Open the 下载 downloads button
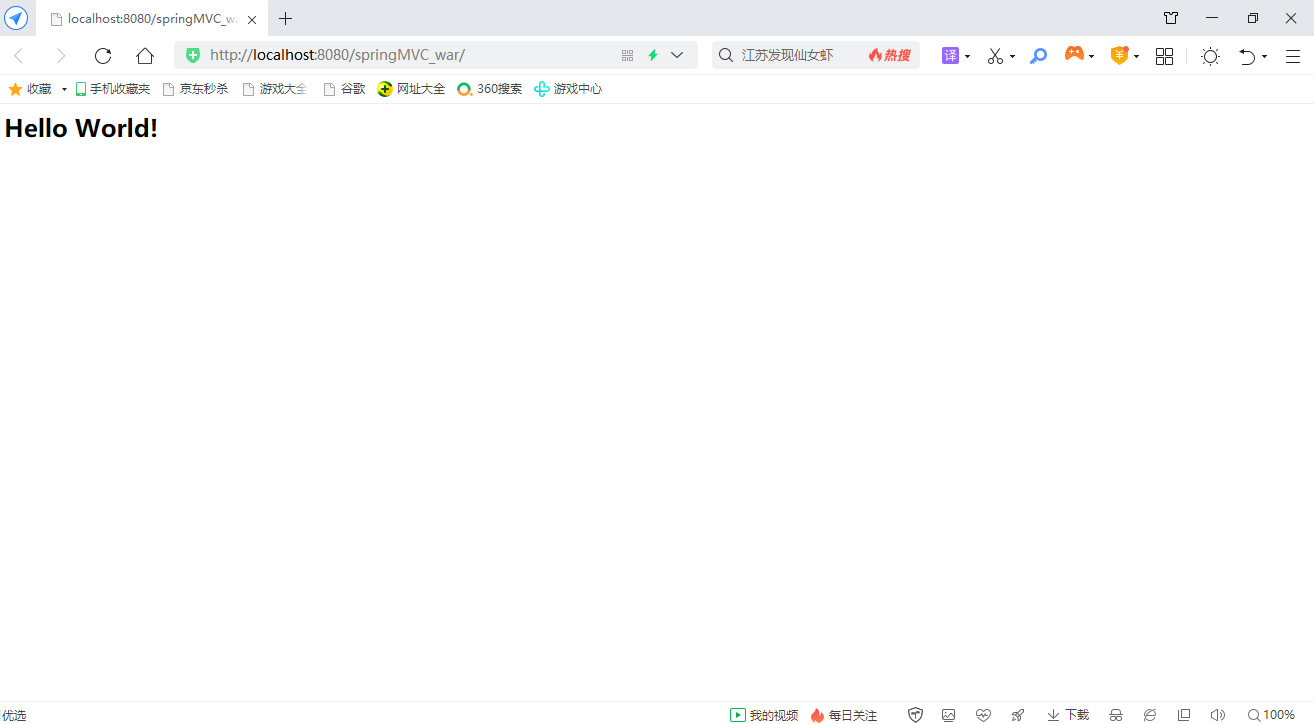 1068,715
